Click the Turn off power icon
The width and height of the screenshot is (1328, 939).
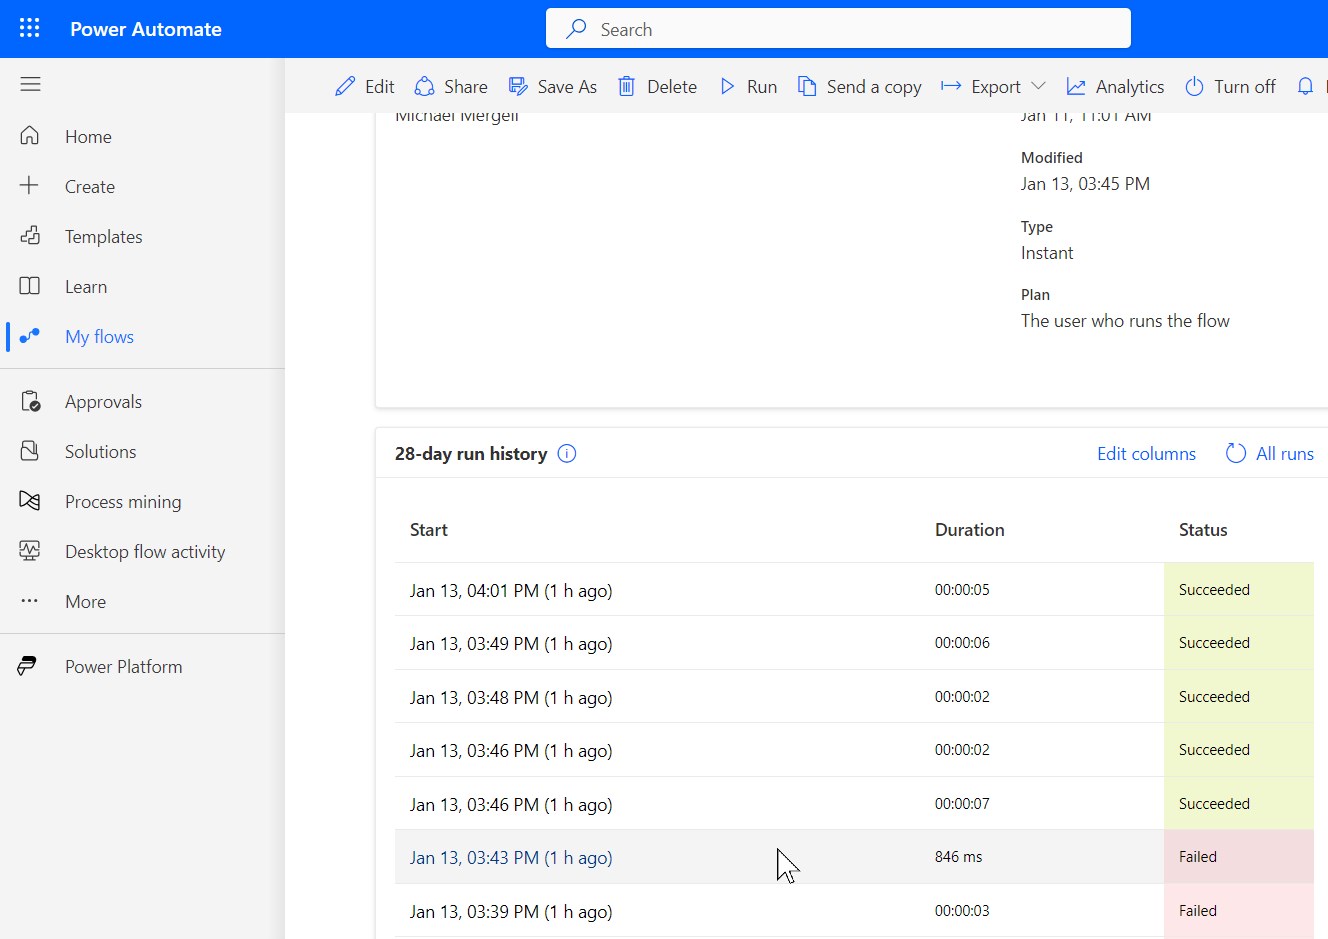click(1194, 86)
